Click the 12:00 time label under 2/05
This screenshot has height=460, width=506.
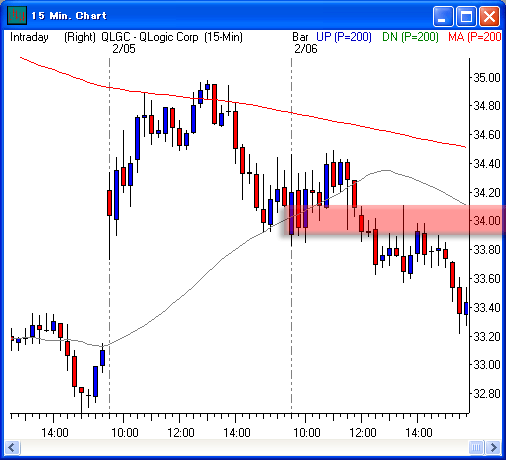(181, 433)
